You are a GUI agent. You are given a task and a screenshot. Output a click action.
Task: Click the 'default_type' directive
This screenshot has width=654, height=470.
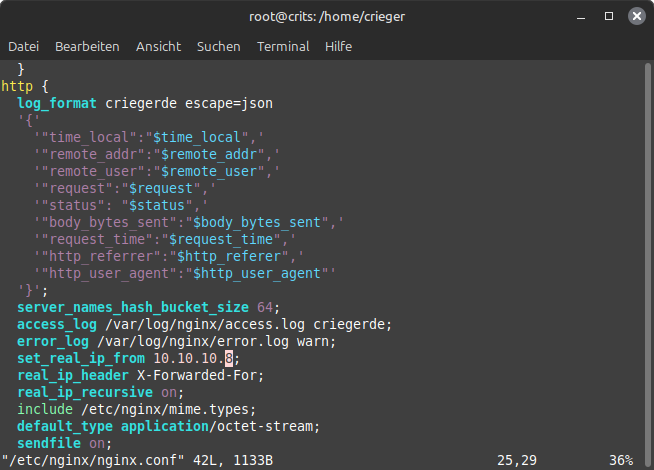pyautogui.click(x=65, y=427)
